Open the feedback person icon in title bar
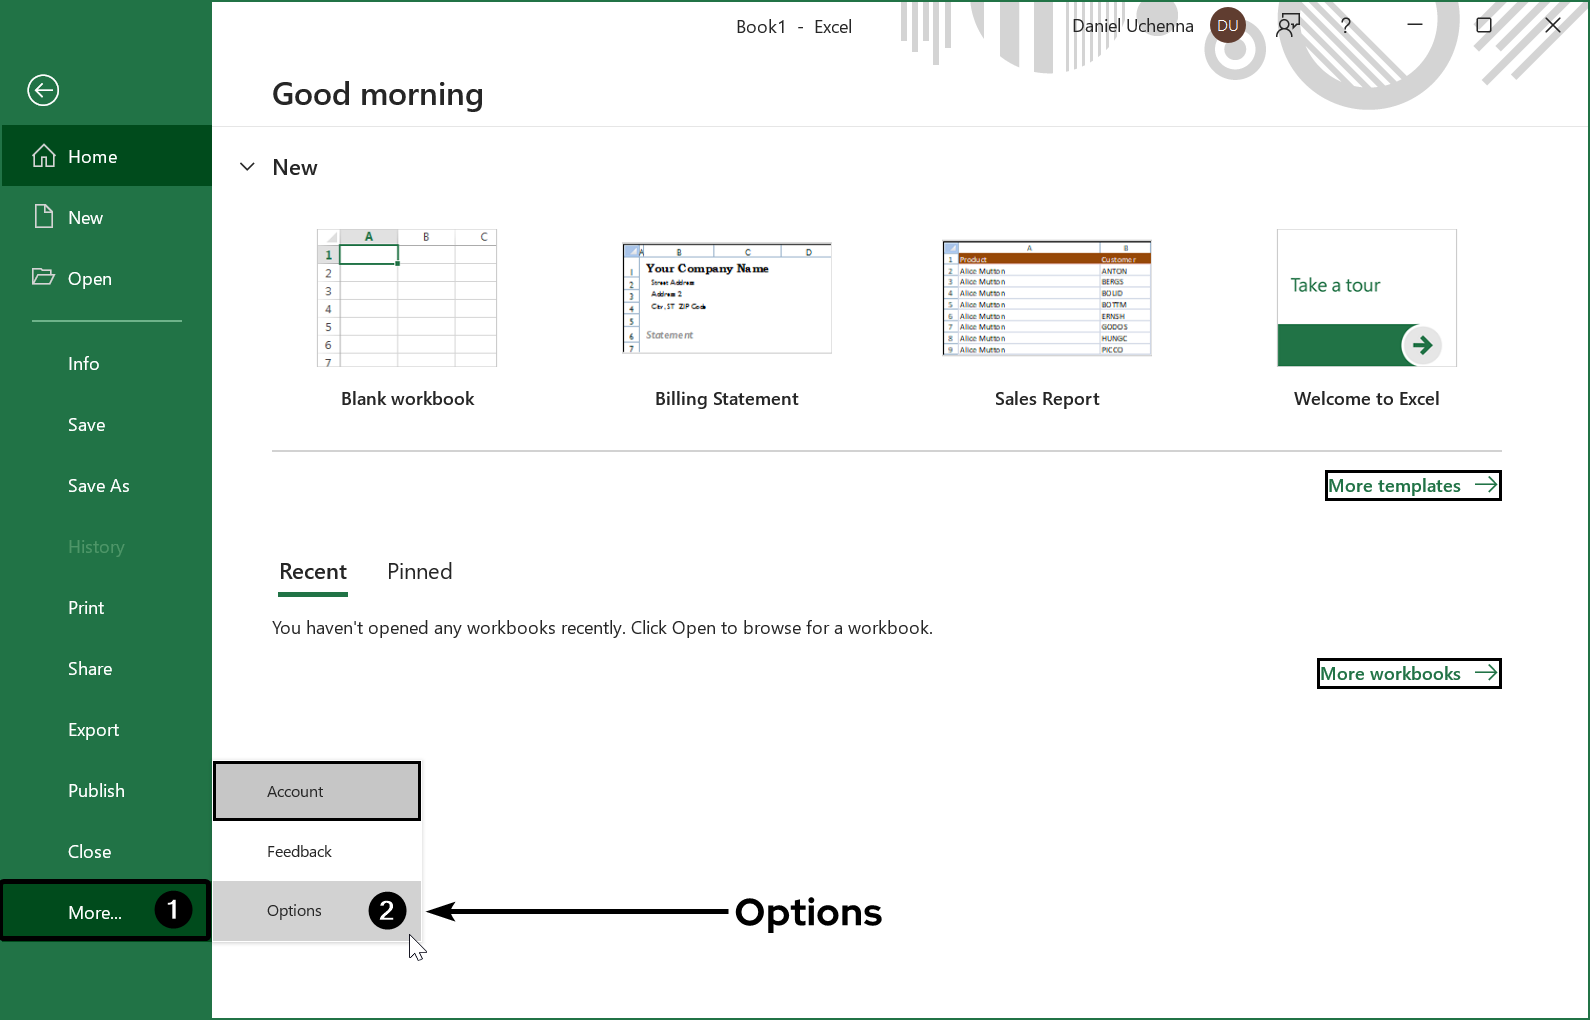Screen dimensions: 1590x1020 click(x=1288, y=26)
